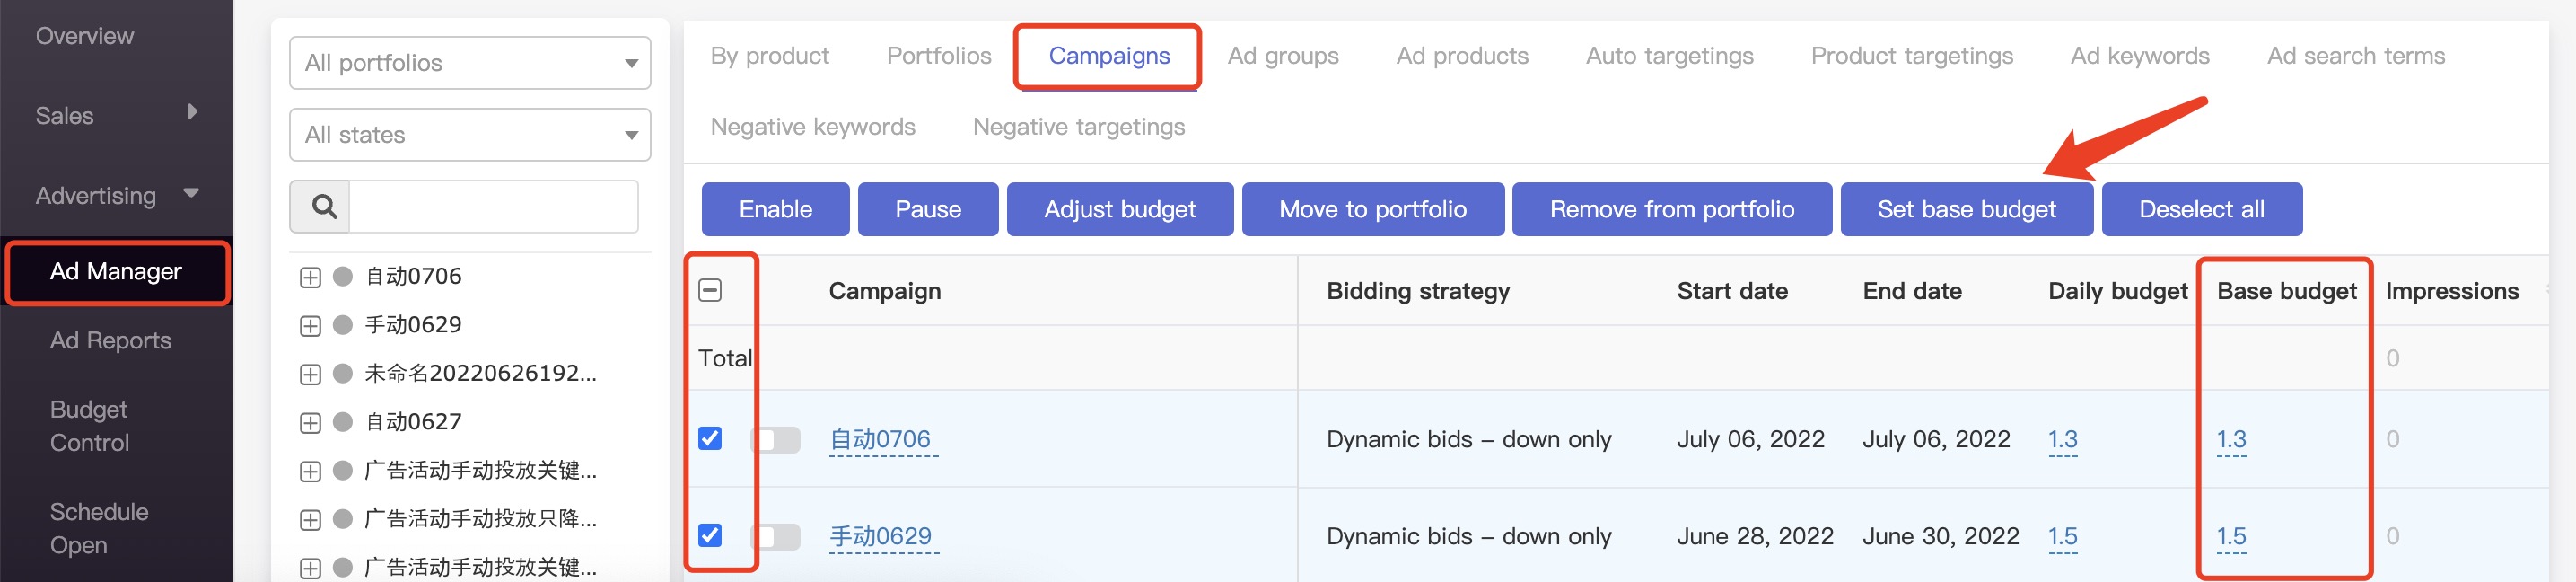2576x582 pixels.
Task: Expand the 手动0629 tree node
Action: pyautogui.click(x=310, y=326)
